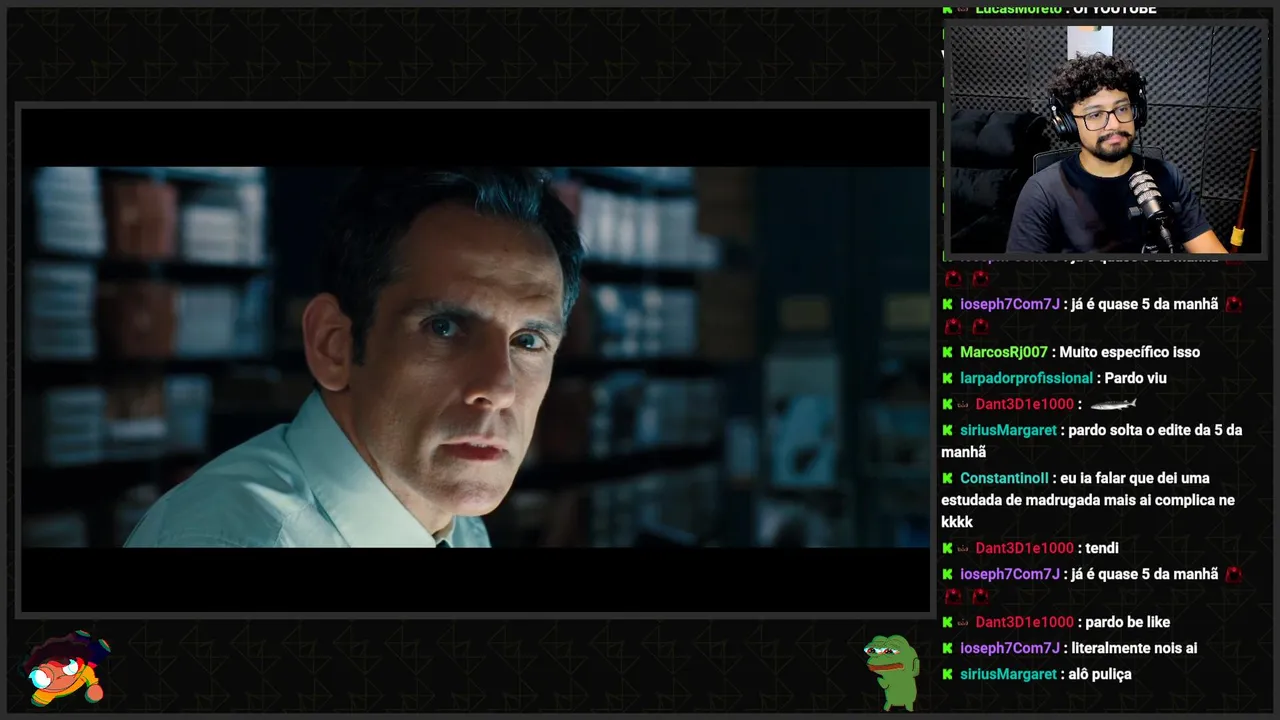The width and height of the screenshot is (1280, 720).
Task: Select the 'pardo be like' chat text
Action: coord(1128,622)
